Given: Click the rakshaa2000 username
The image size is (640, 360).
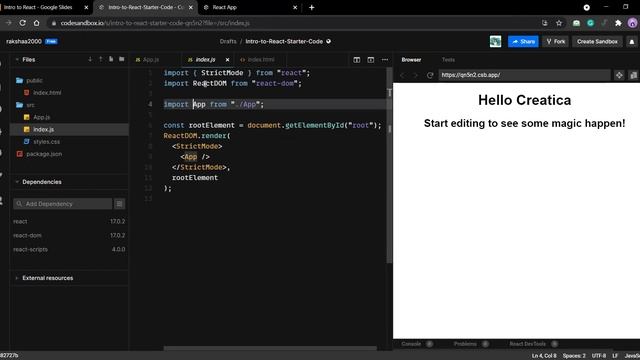Looking at the screenshot, I should [24, 42].
